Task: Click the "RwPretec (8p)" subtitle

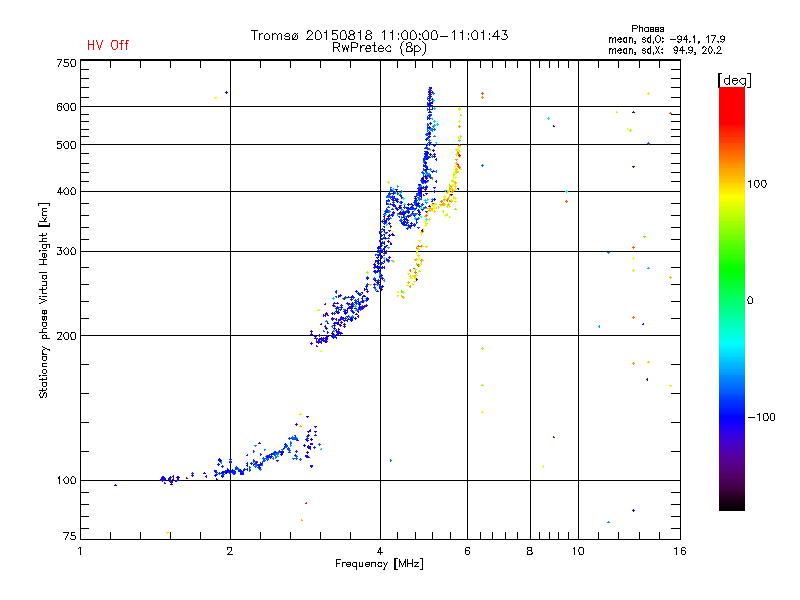Action: click(x=379, y=48)
